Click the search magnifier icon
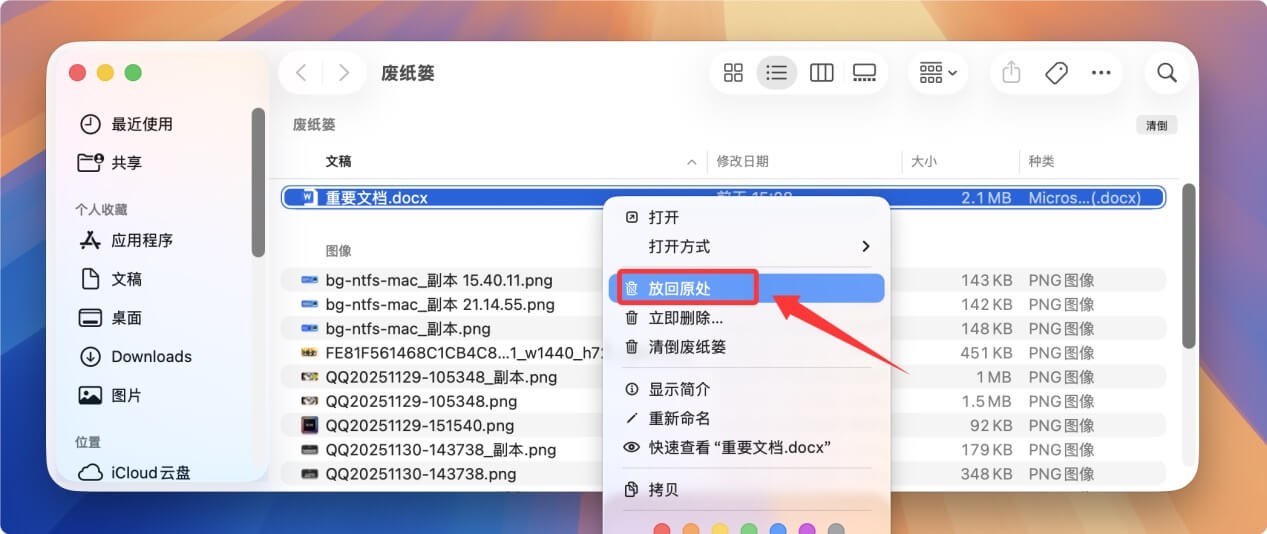This screenshot has width=1267, height=534. pos(1166,73)
